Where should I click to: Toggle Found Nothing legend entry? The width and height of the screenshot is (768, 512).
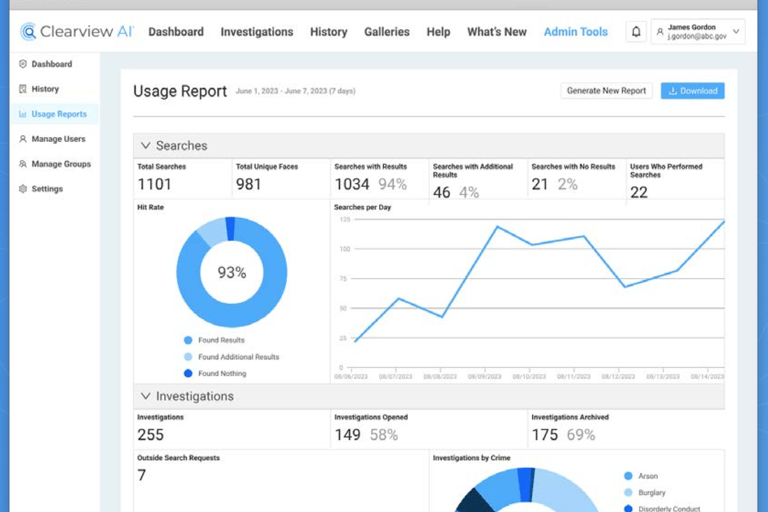tap(216, 373)
